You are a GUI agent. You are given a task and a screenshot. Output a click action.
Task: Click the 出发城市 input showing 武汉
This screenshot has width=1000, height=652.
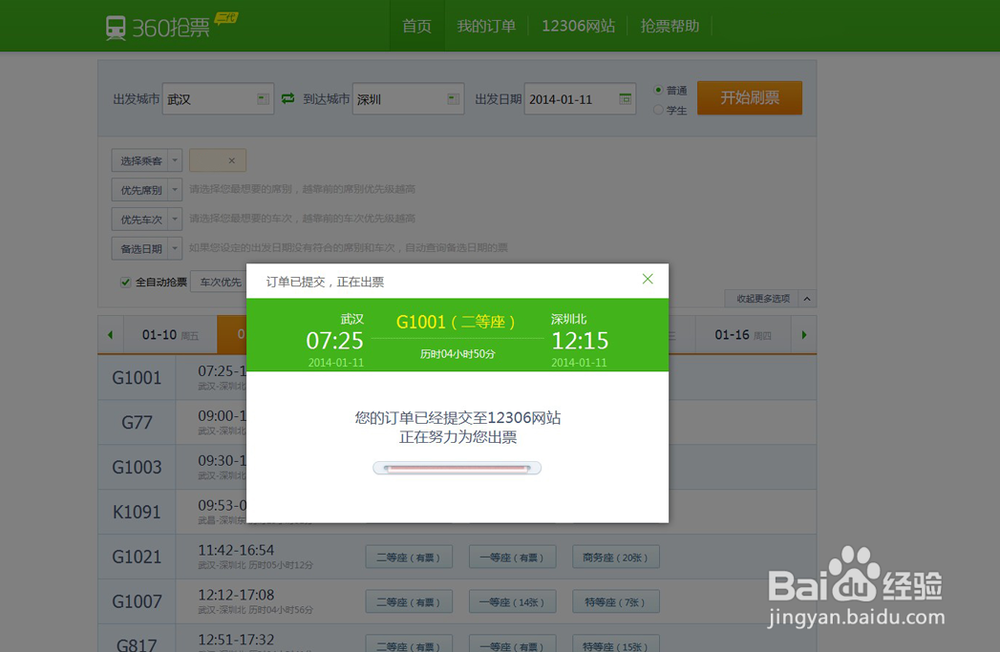(218, 99)
